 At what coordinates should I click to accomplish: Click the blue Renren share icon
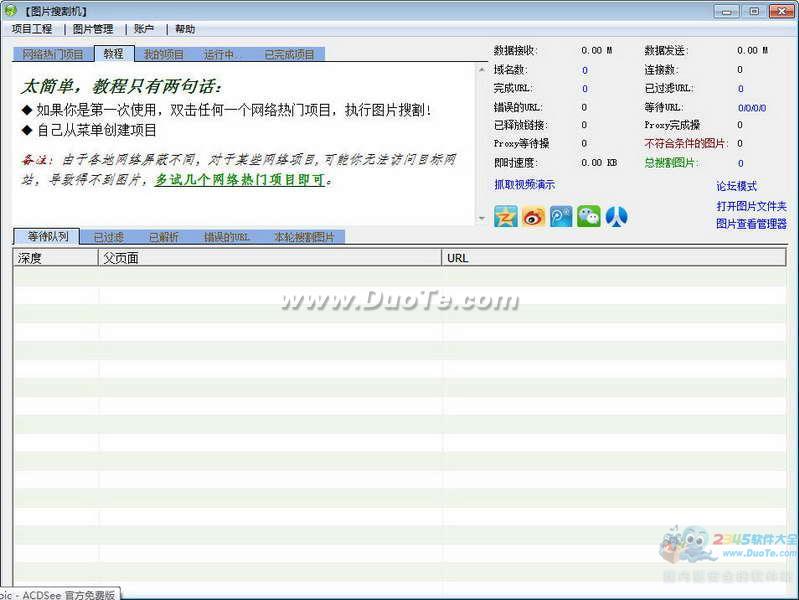pyautogui.click(x=617, y=216)
